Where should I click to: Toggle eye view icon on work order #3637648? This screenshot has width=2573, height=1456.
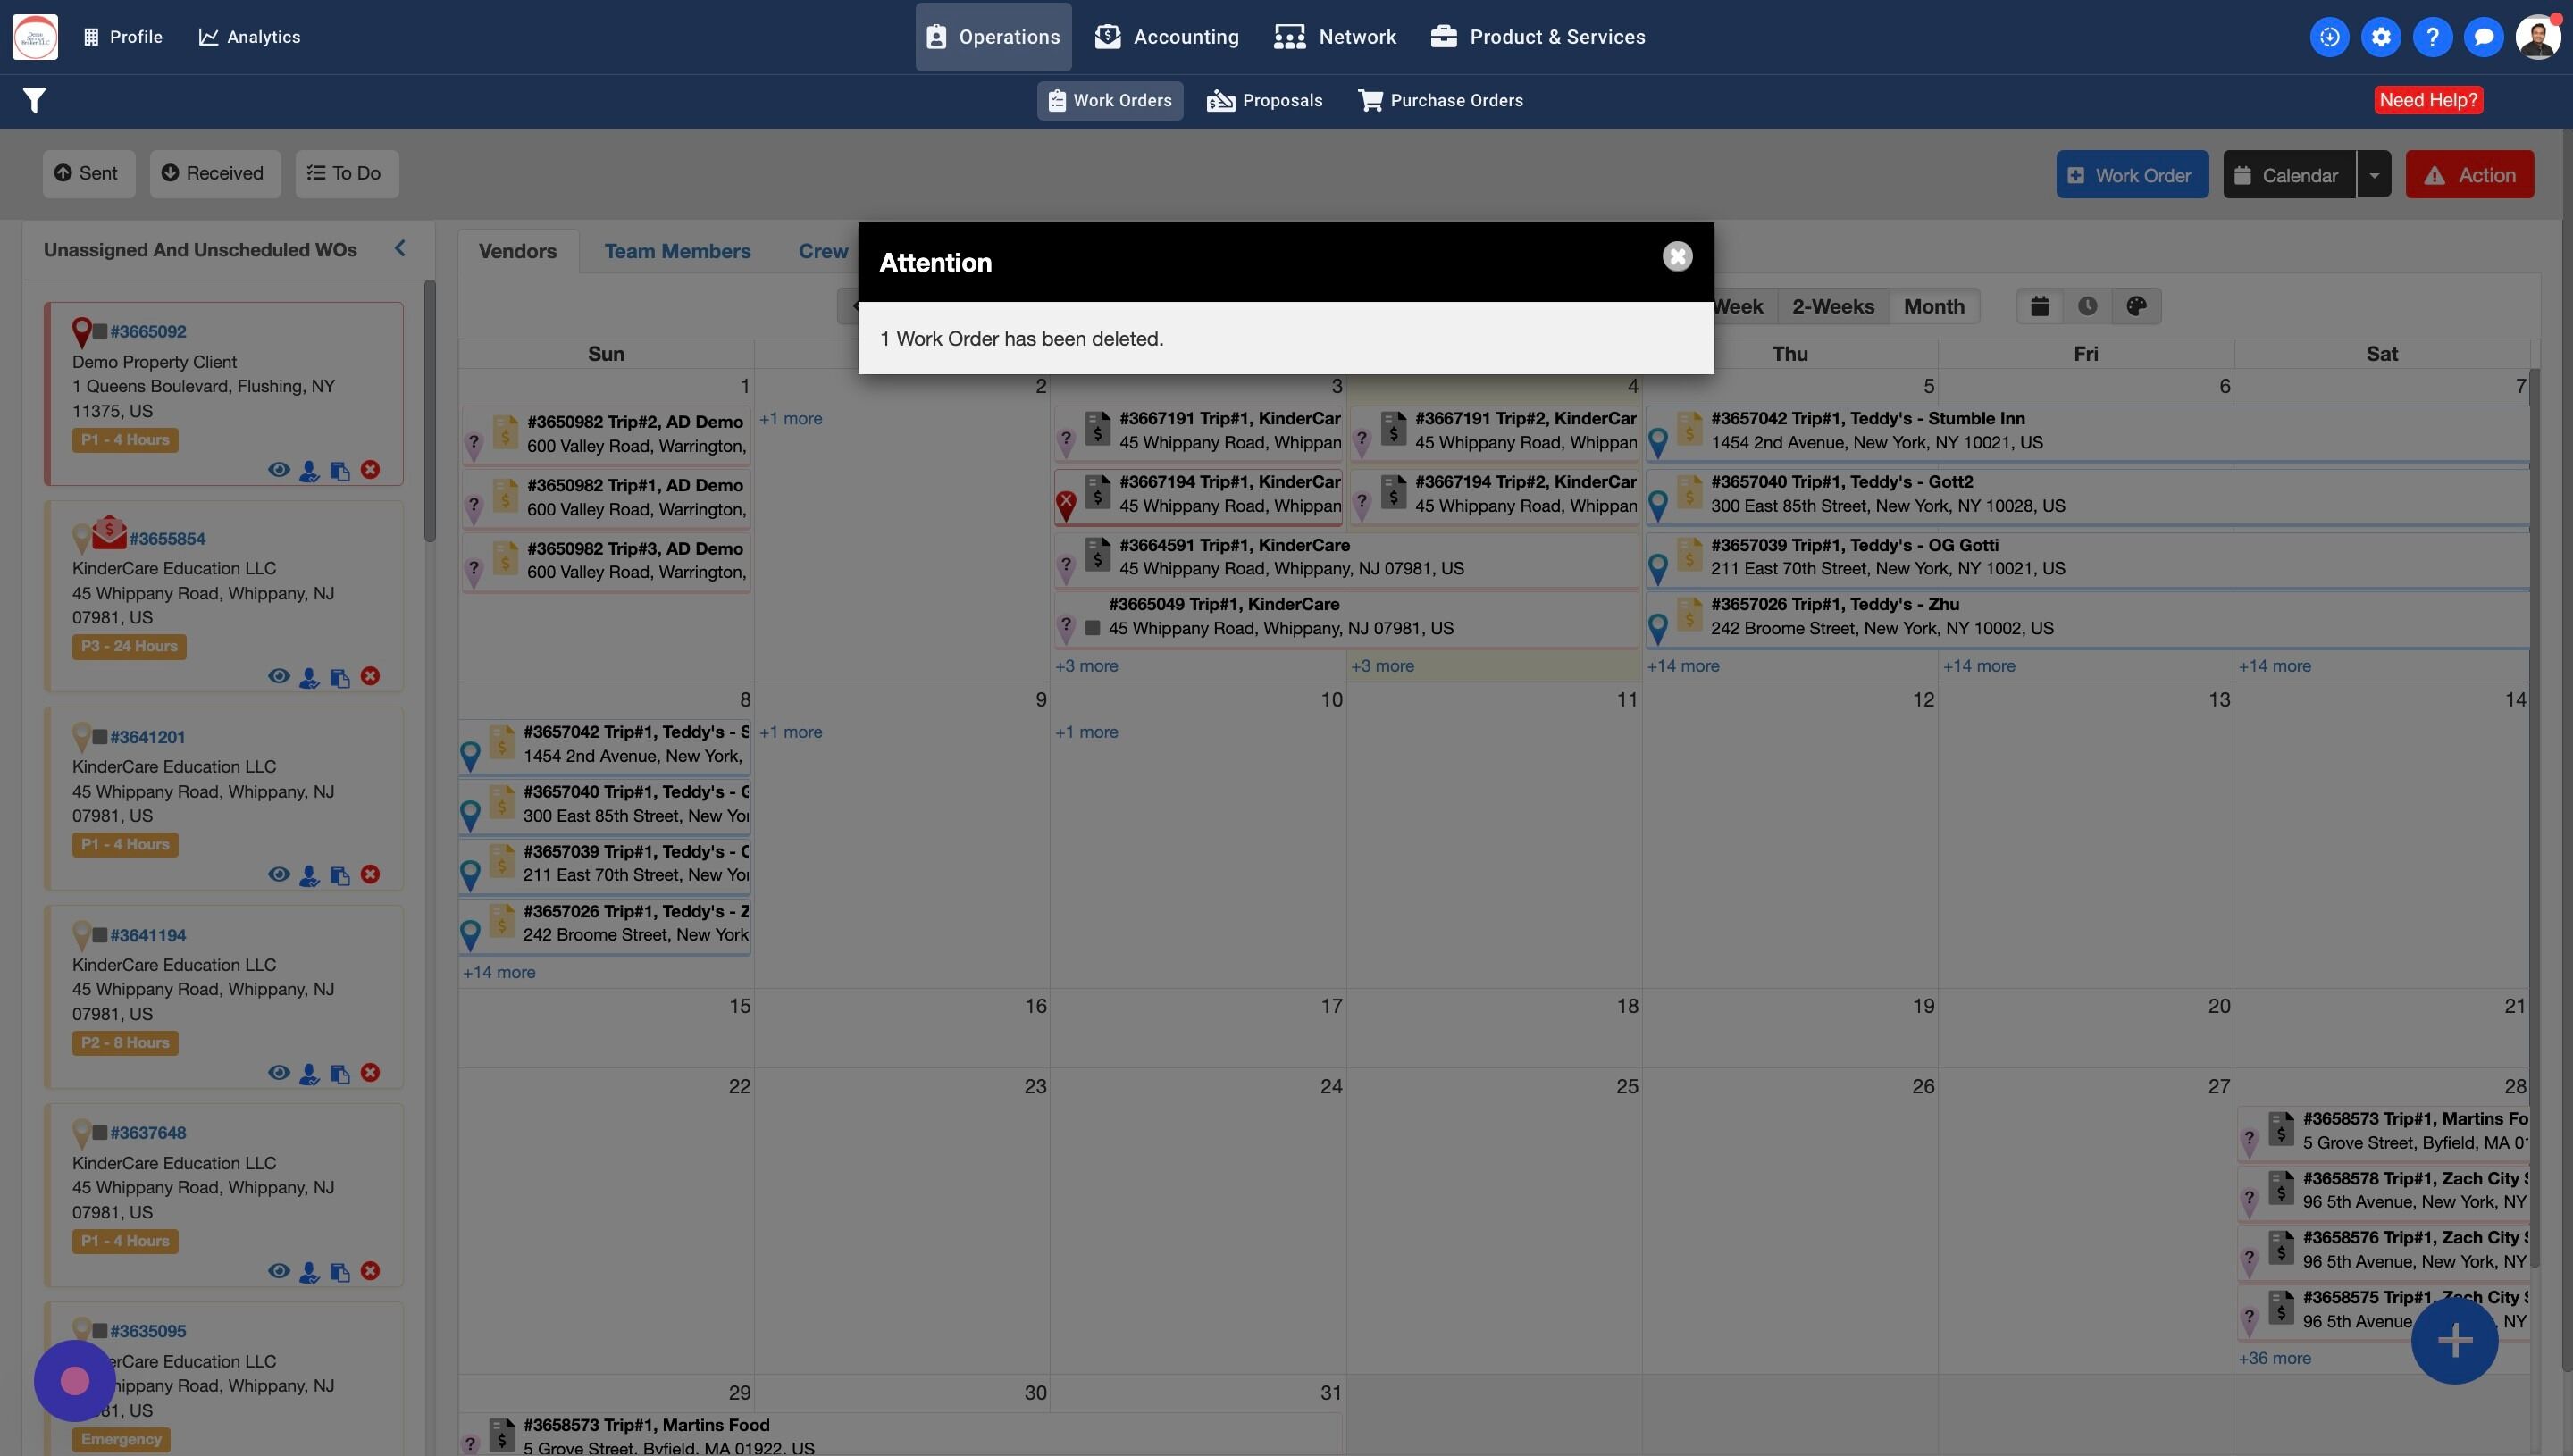coord(279,1271)
